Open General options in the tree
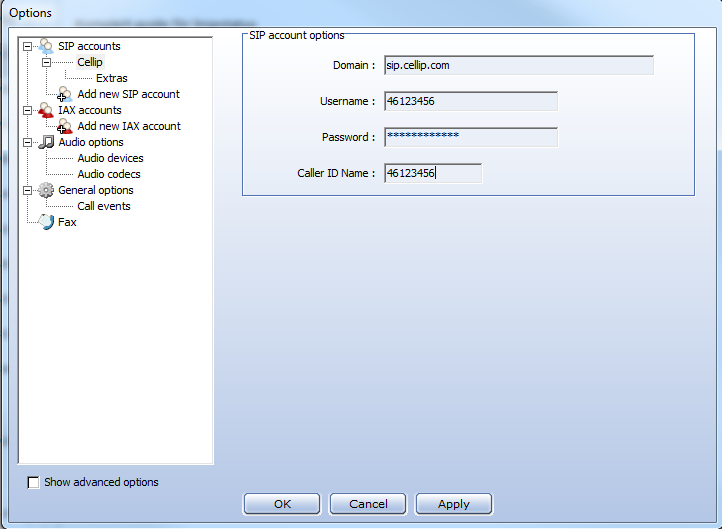 (96, 190)
